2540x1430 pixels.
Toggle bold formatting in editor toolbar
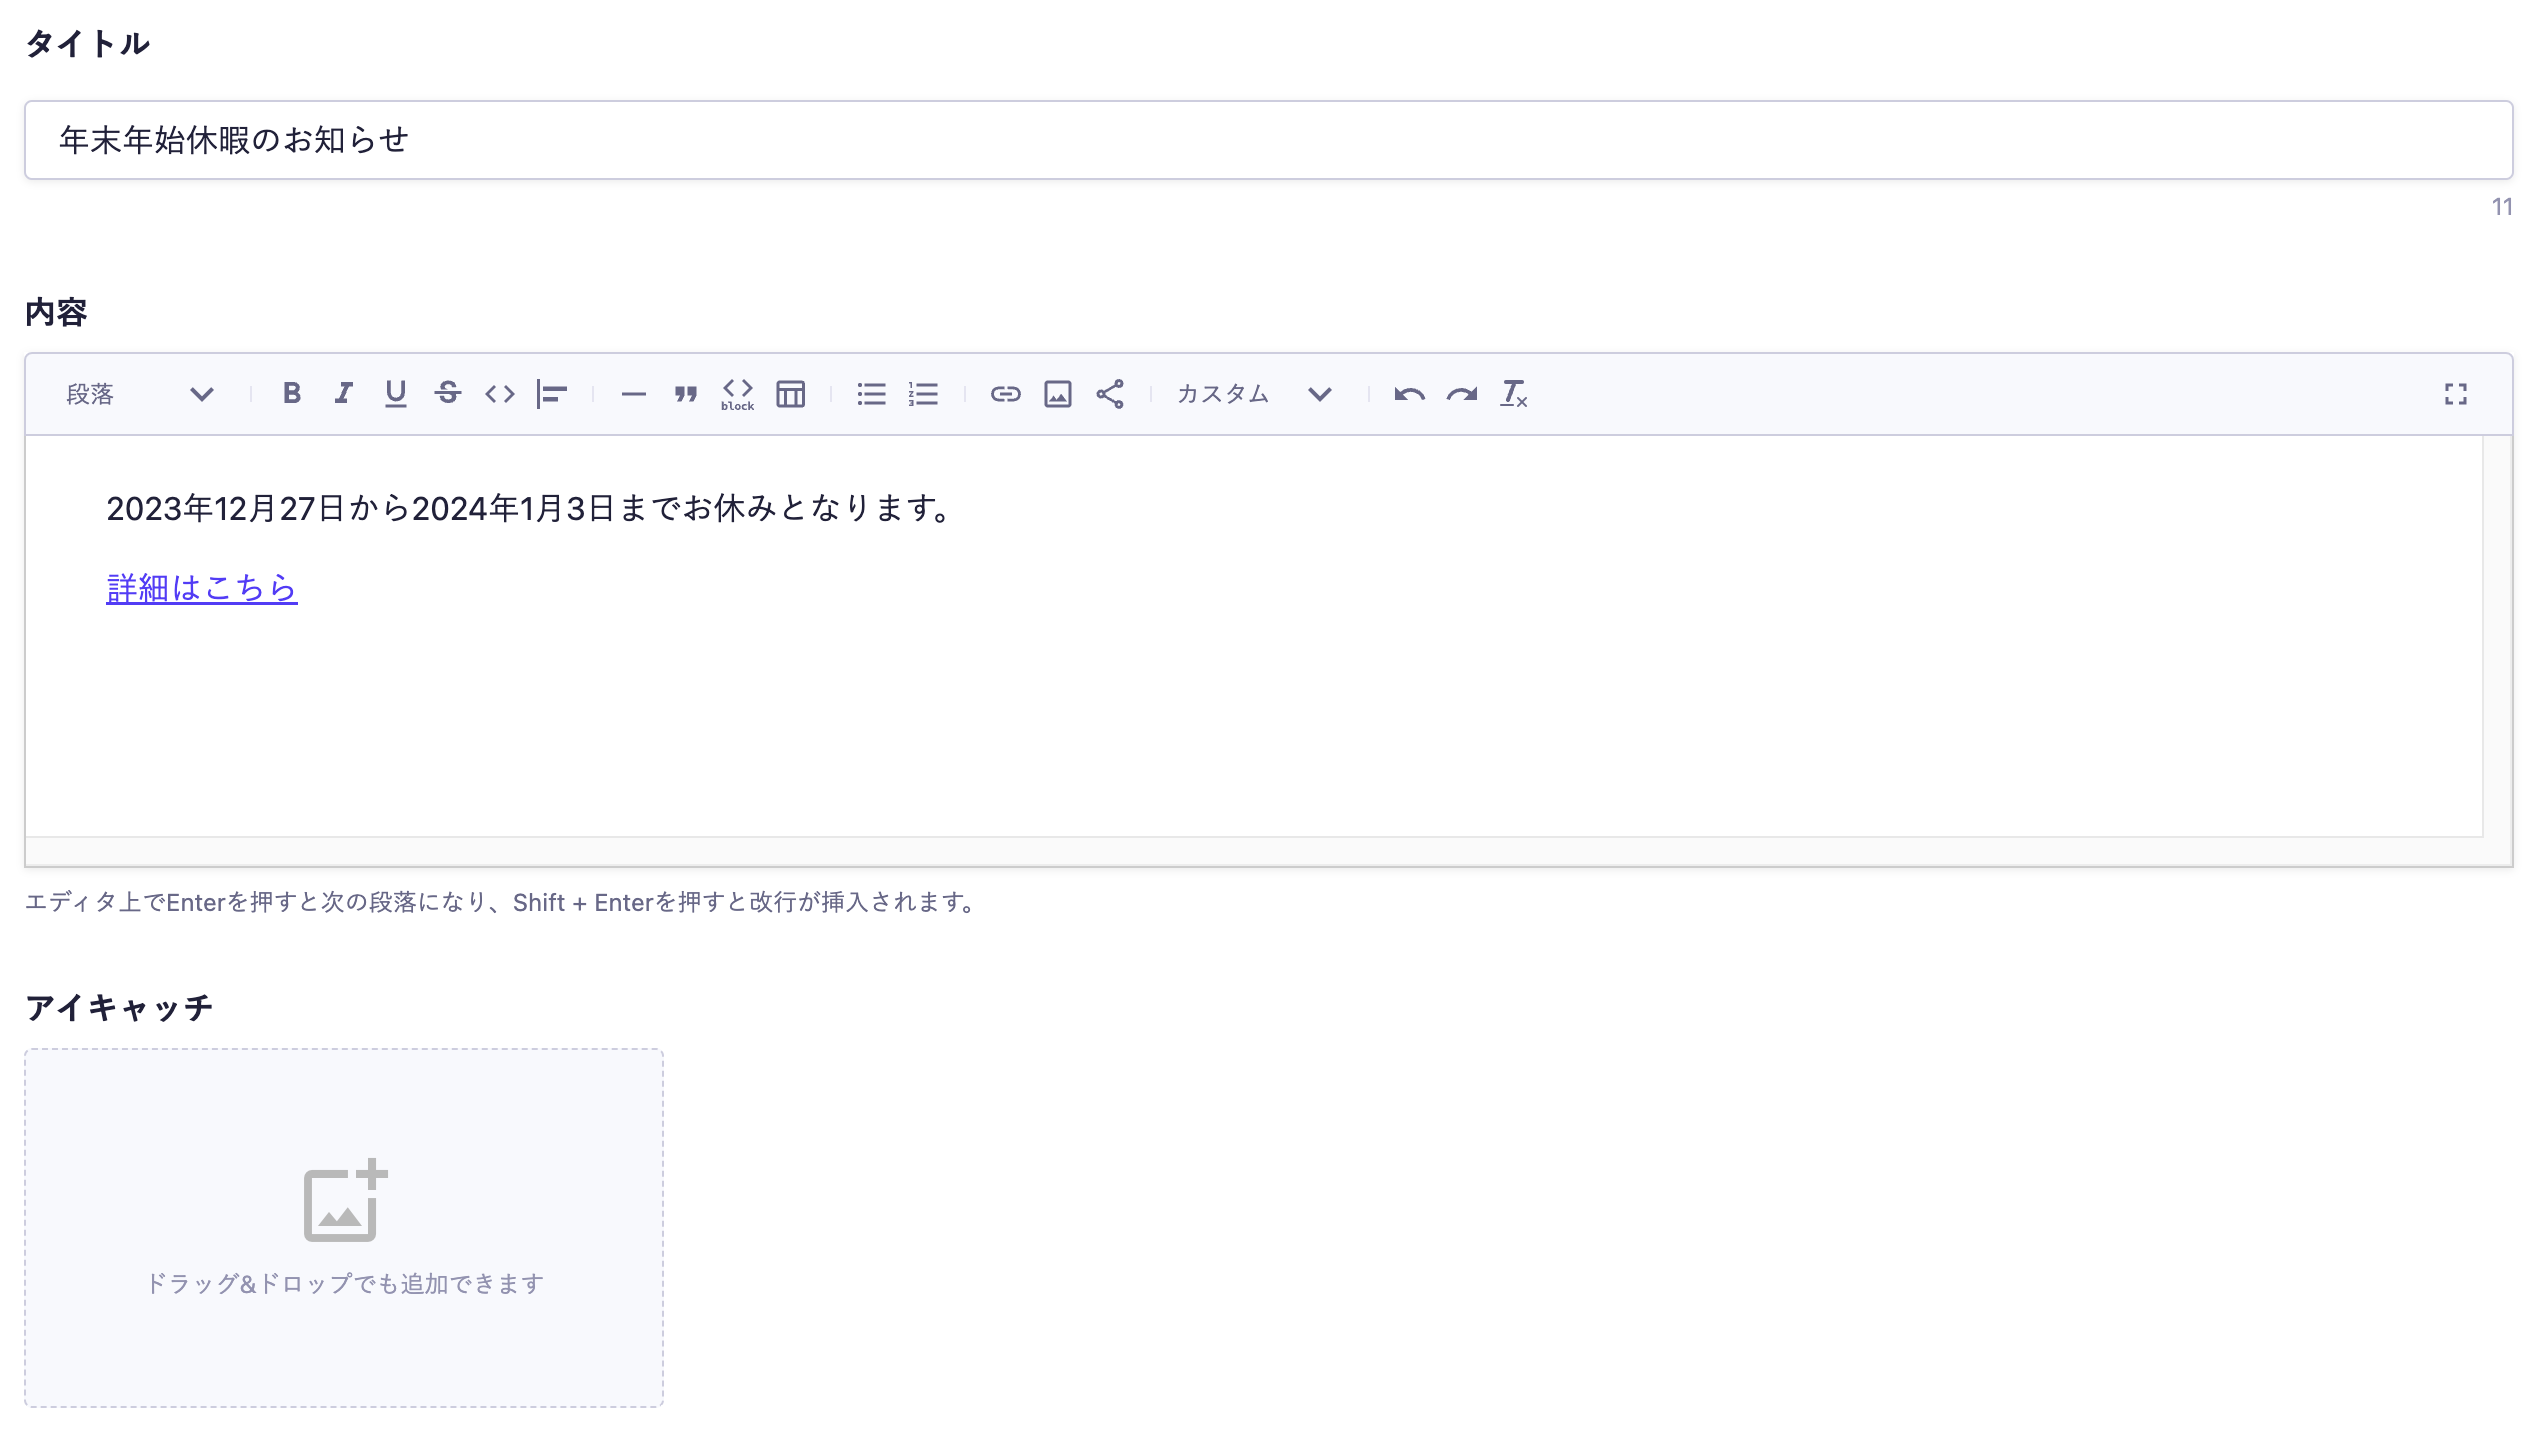[292, 394]
